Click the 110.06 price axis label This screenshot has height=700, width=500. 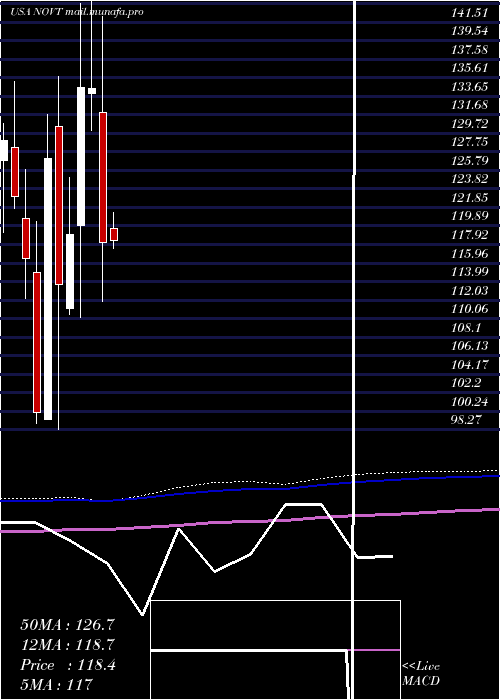coord(470,309)
